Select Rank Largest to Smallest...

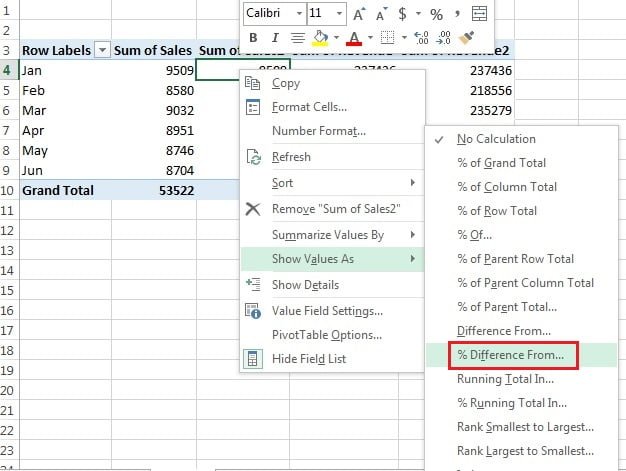point(521,451)
